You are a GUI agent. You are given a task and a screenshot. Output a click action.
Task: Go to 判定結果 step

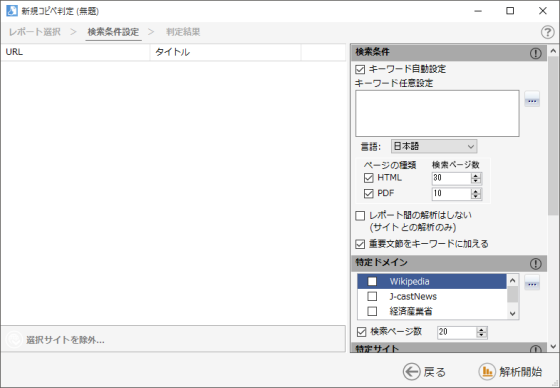click(183, 32)
